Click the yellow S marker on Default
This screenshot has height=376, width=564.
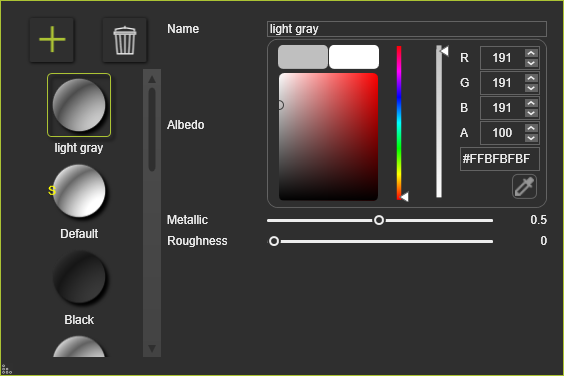point(52,190)
